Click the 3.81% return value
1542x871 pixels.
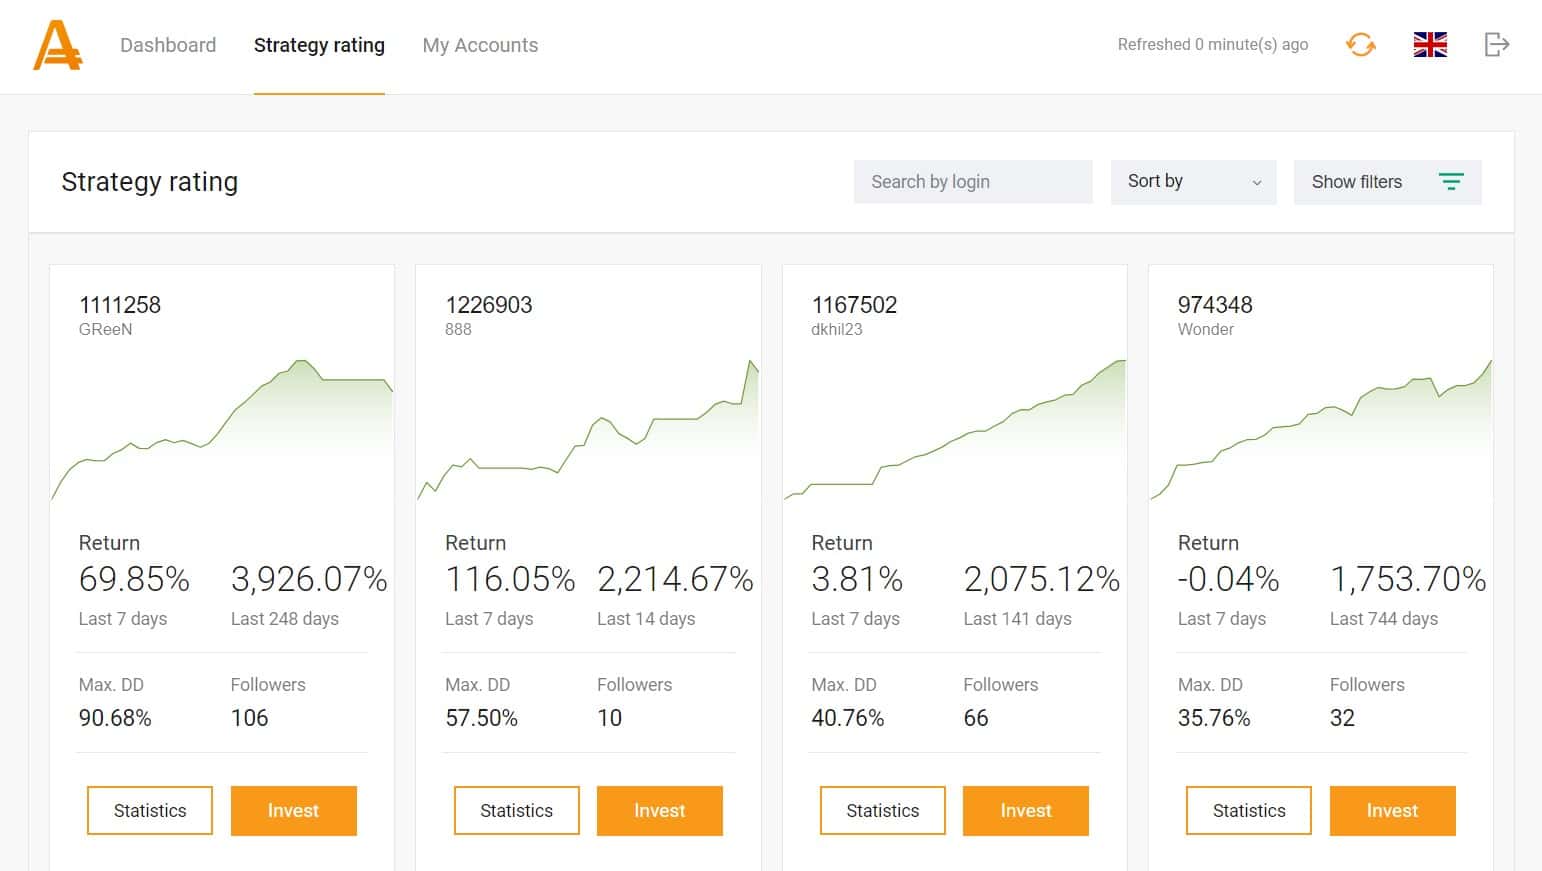tap(857, 579)
